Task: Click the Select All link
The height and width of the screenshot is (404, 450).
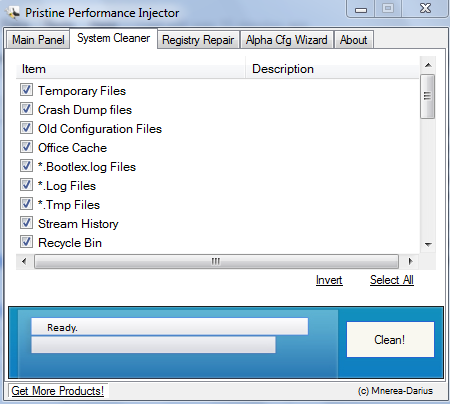Action: (x=392, y=280)
